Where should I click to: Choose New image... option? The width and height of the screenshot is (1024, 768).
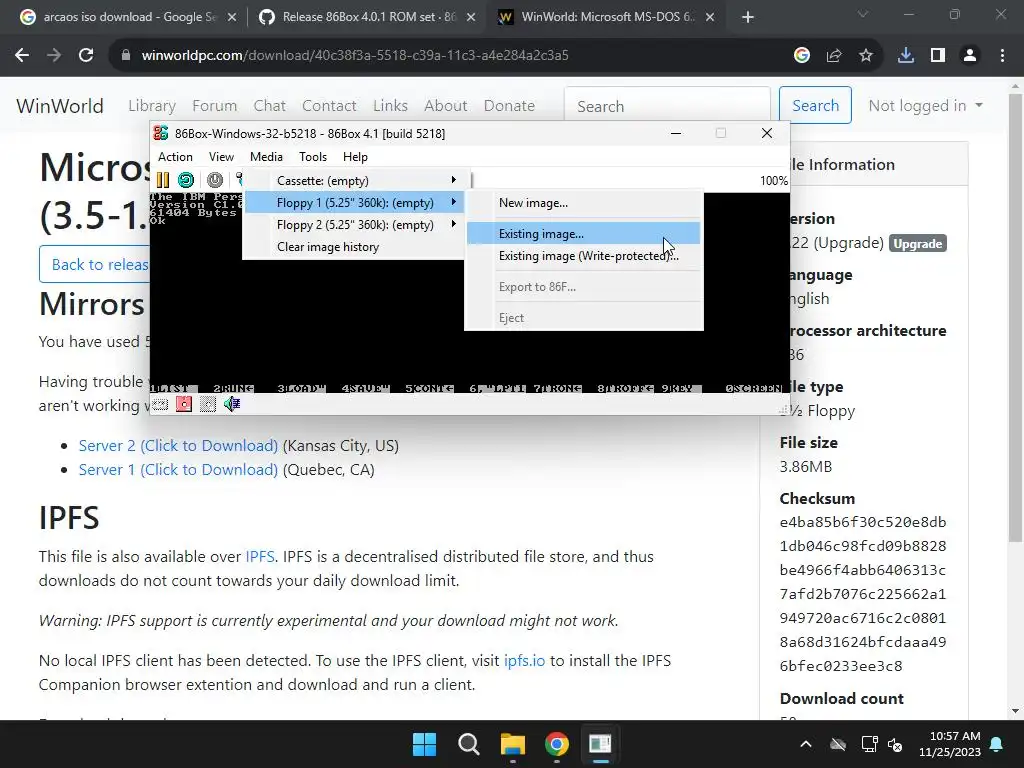click(x=584, y=203)
